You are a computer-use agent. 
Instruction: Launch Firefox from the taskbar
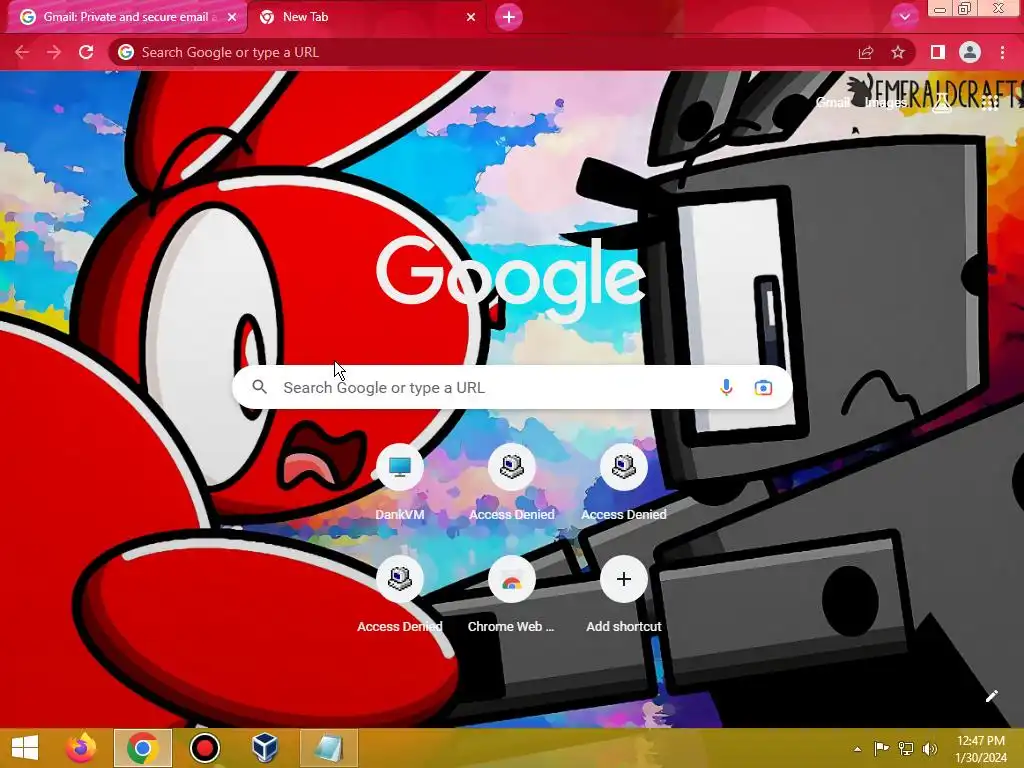pos(81,748)
